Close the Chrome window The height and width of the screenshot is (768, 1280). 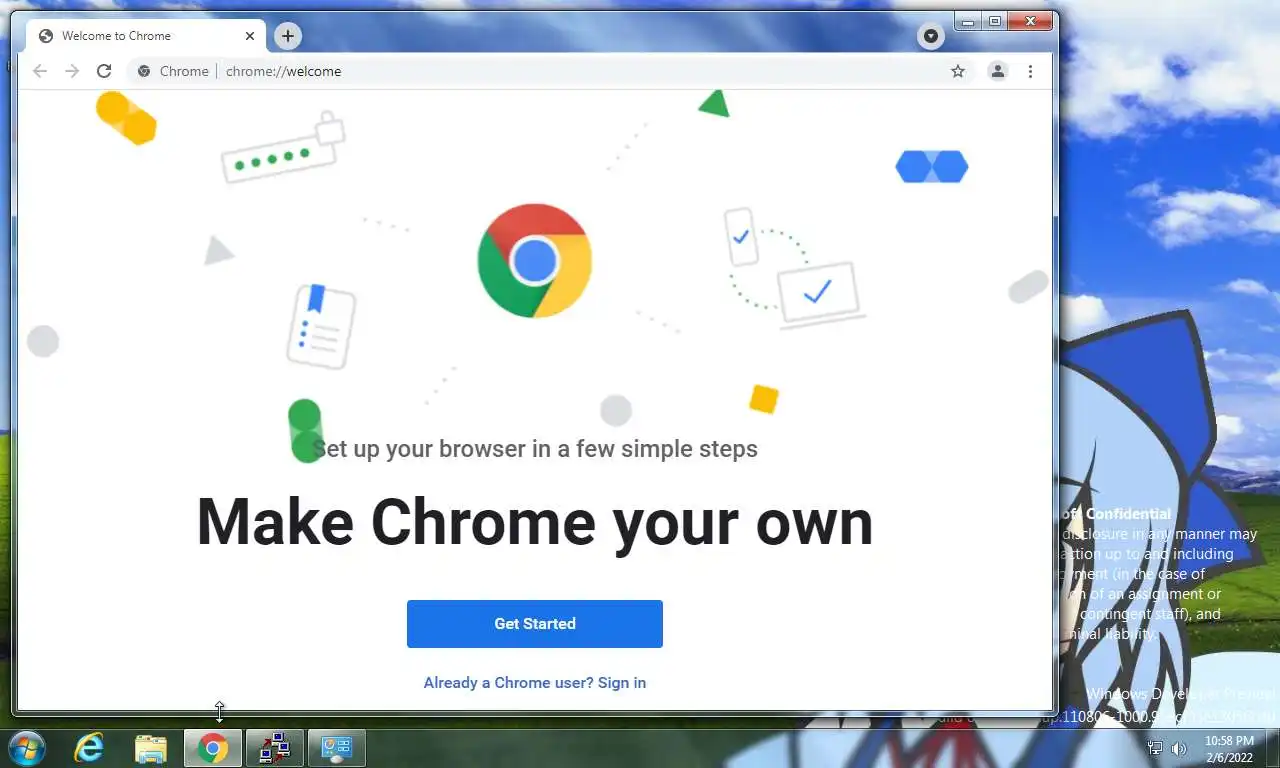pyautogui.click(x=1030, y=21)
